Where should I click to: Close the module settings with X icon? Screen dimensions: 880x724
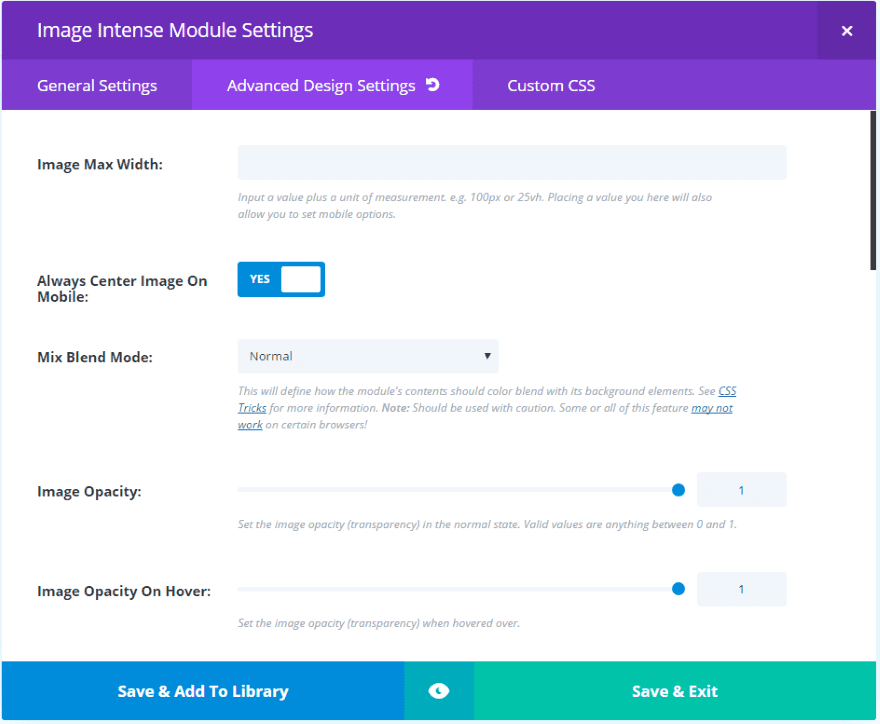[x=847, y=31]
